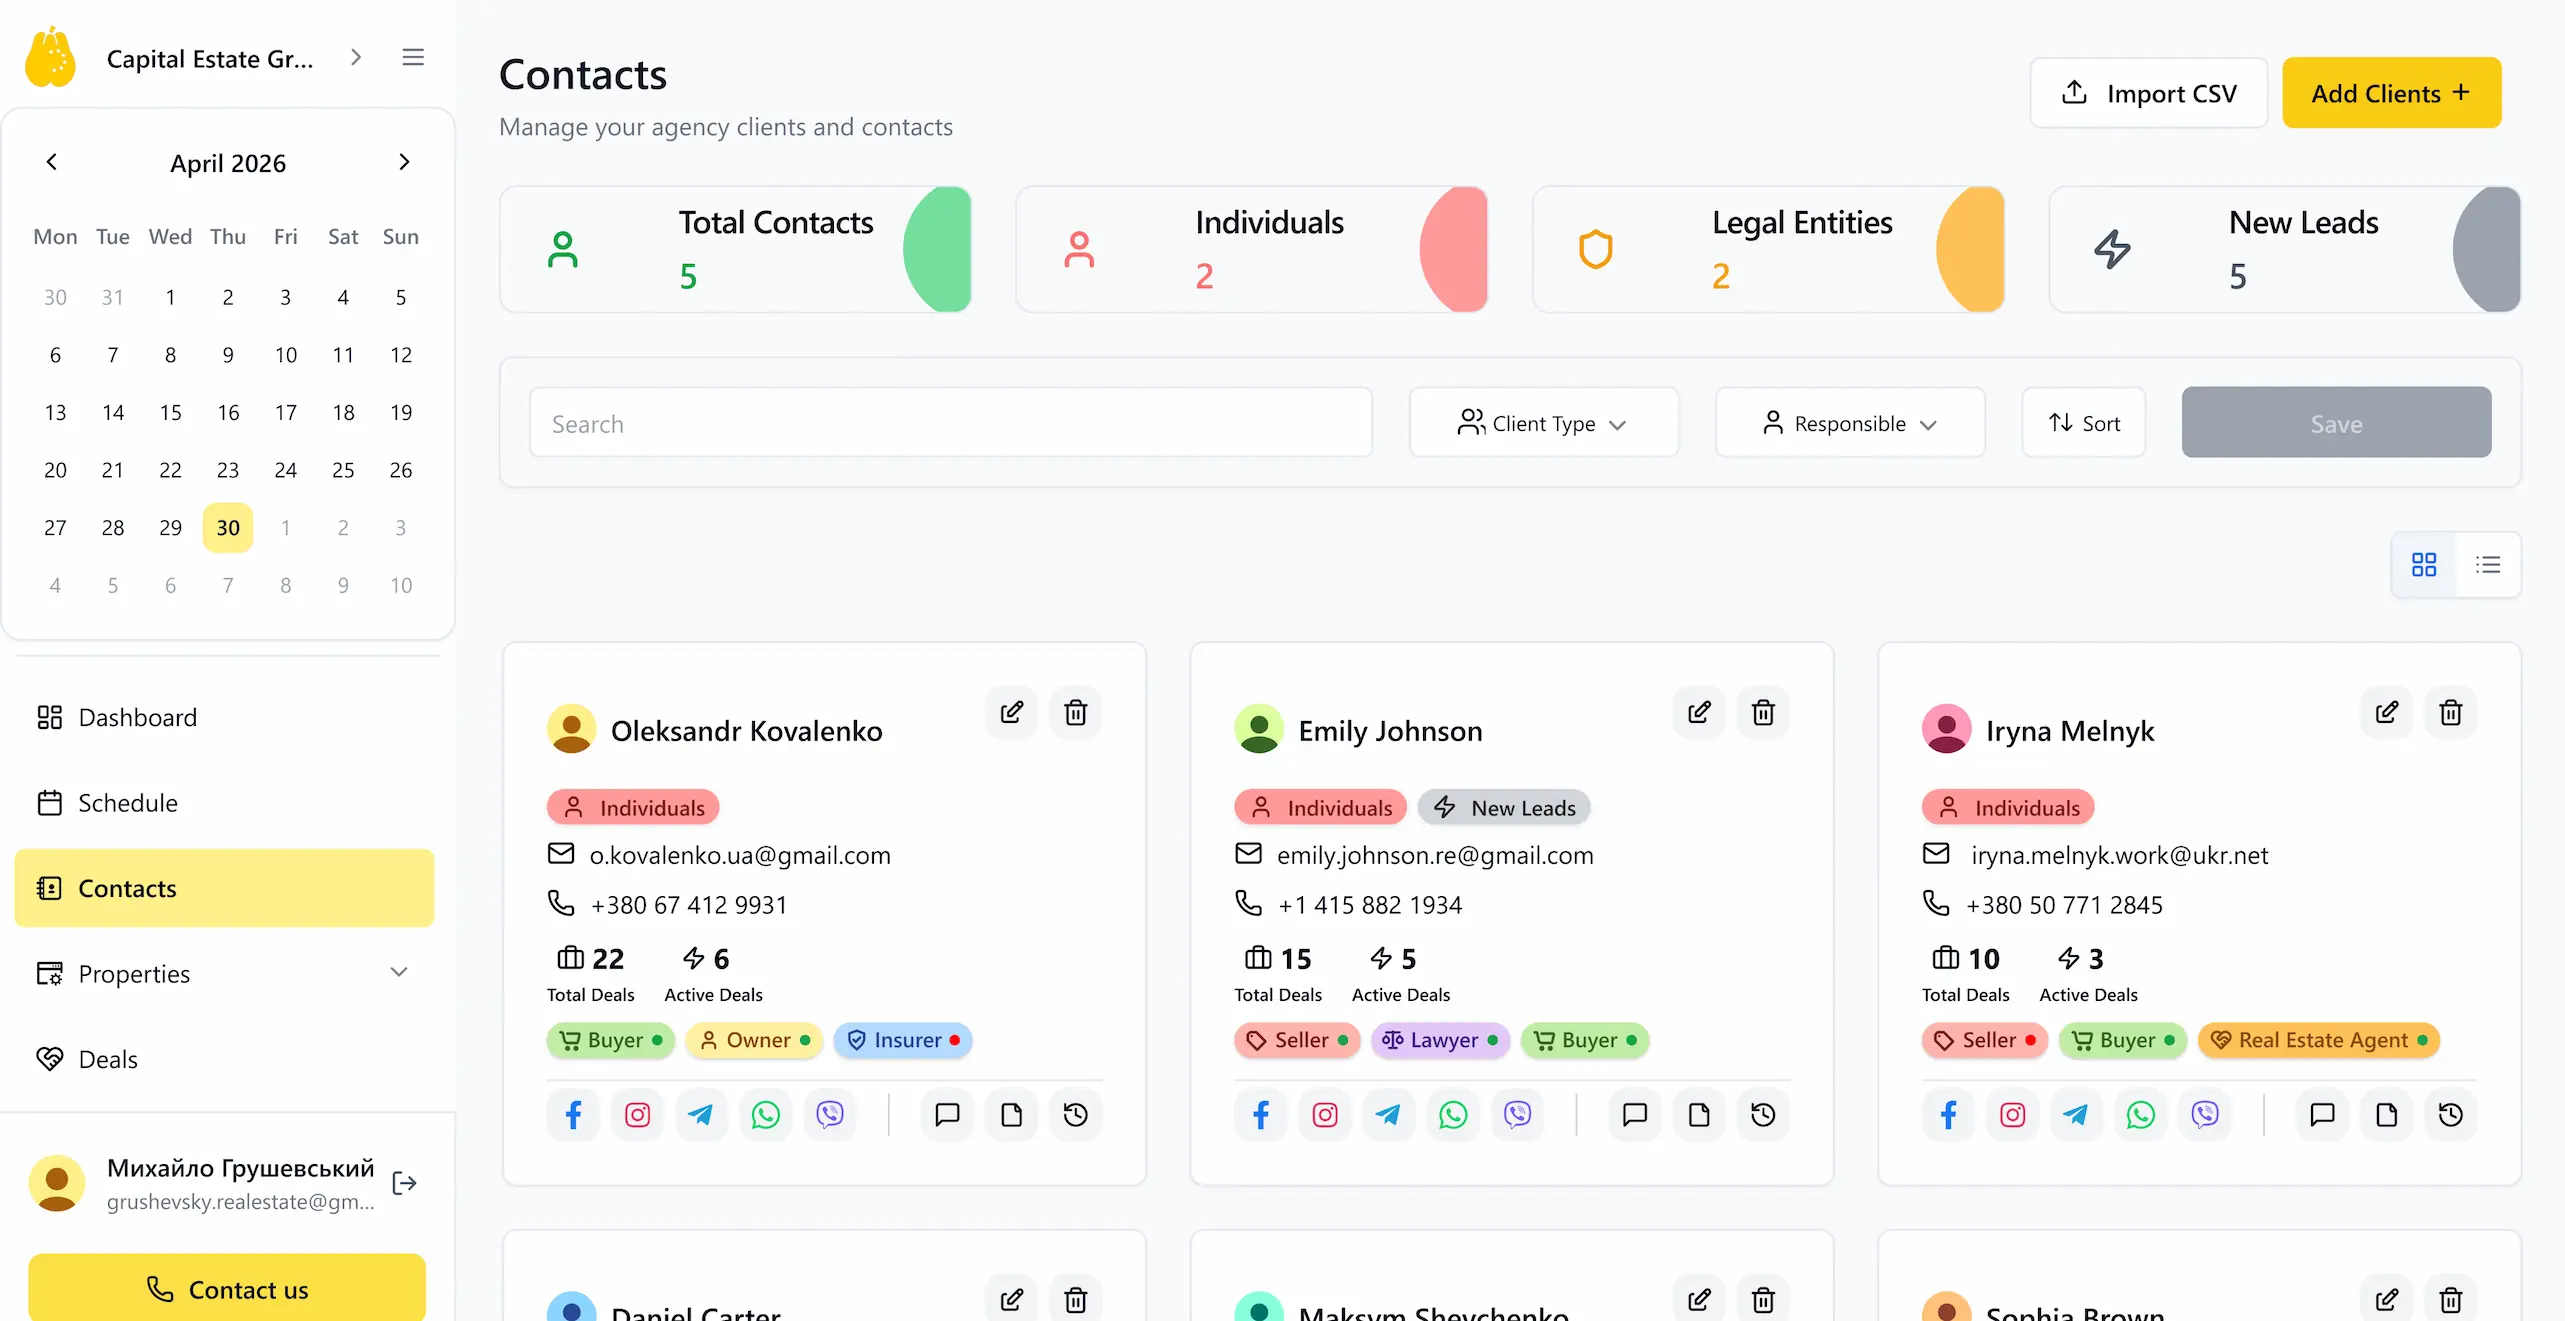Screen dimensions: 2565x1321
Task: Collapse sidebar with hamburger menu icon
Action: pos(413,57)
